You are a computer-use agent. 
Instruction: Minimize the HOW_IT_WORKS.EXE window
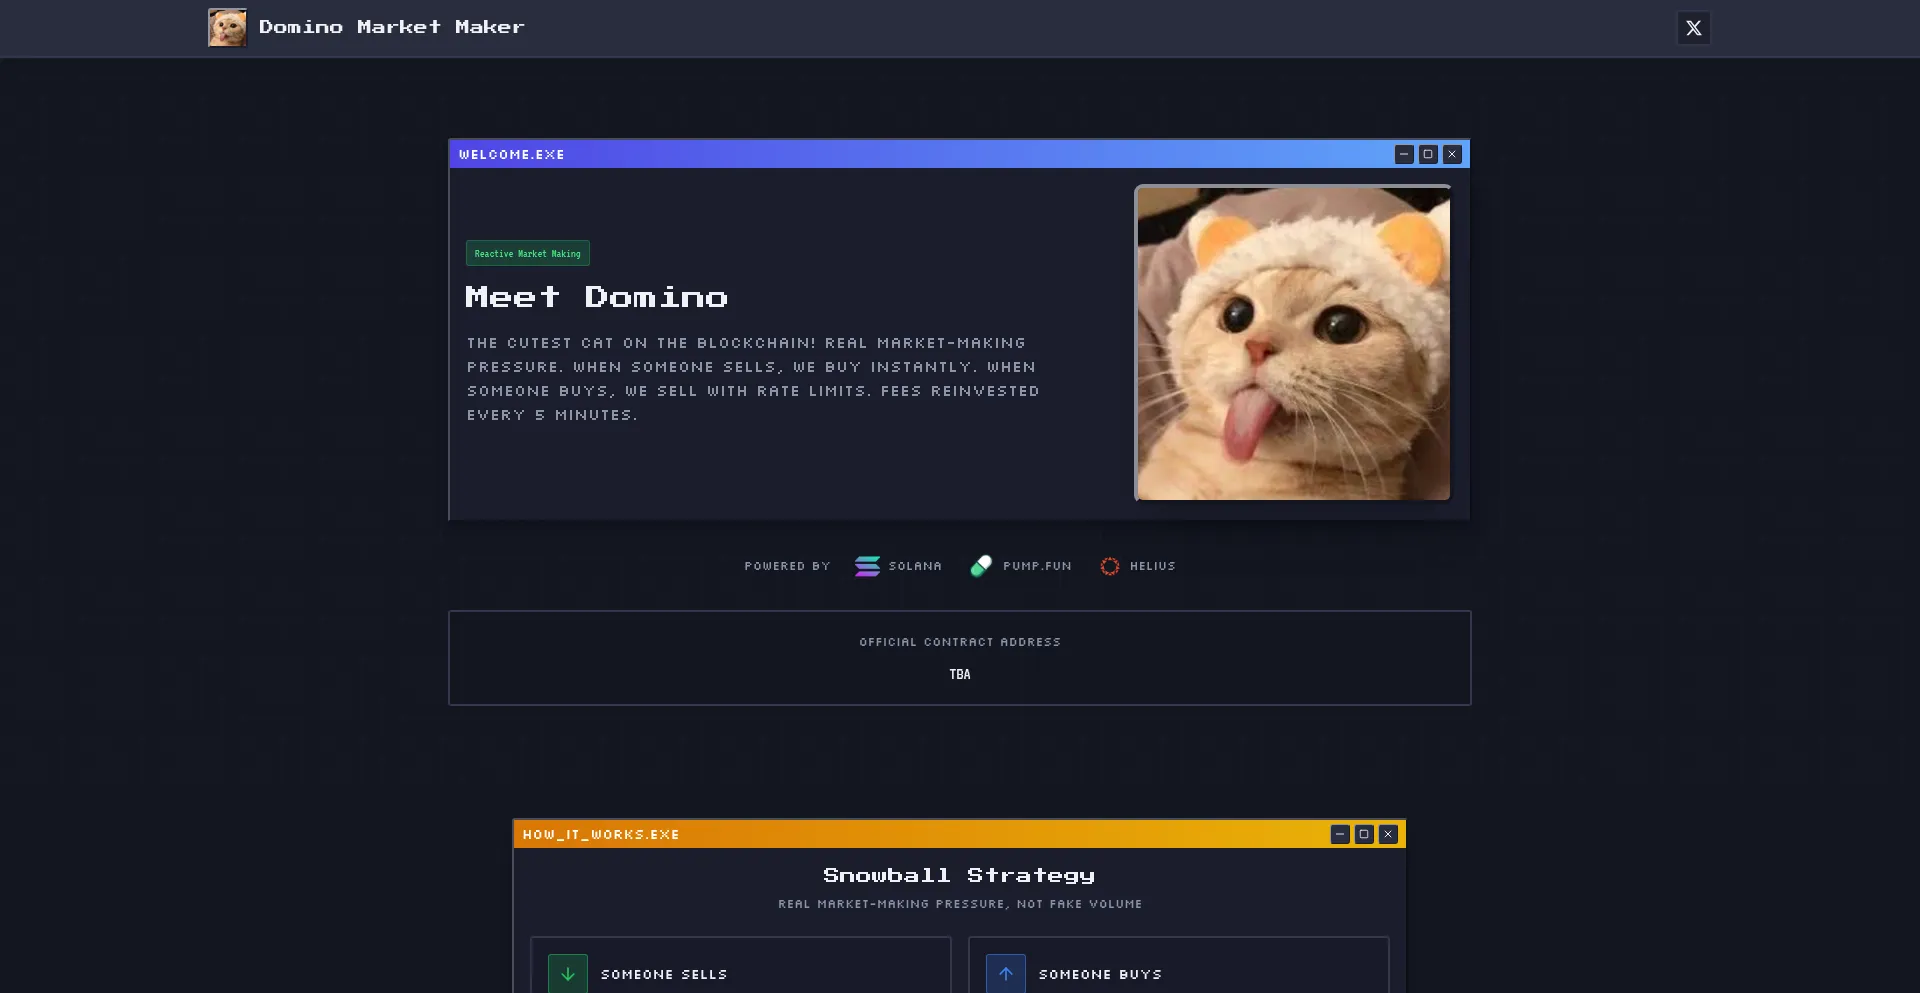[1340, 833]
